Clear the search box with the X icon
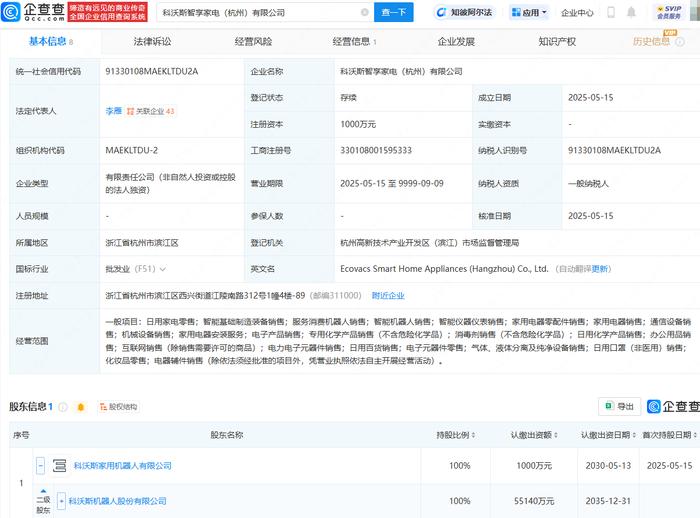This screenshot has height=518, width=700. pos(365,13)
